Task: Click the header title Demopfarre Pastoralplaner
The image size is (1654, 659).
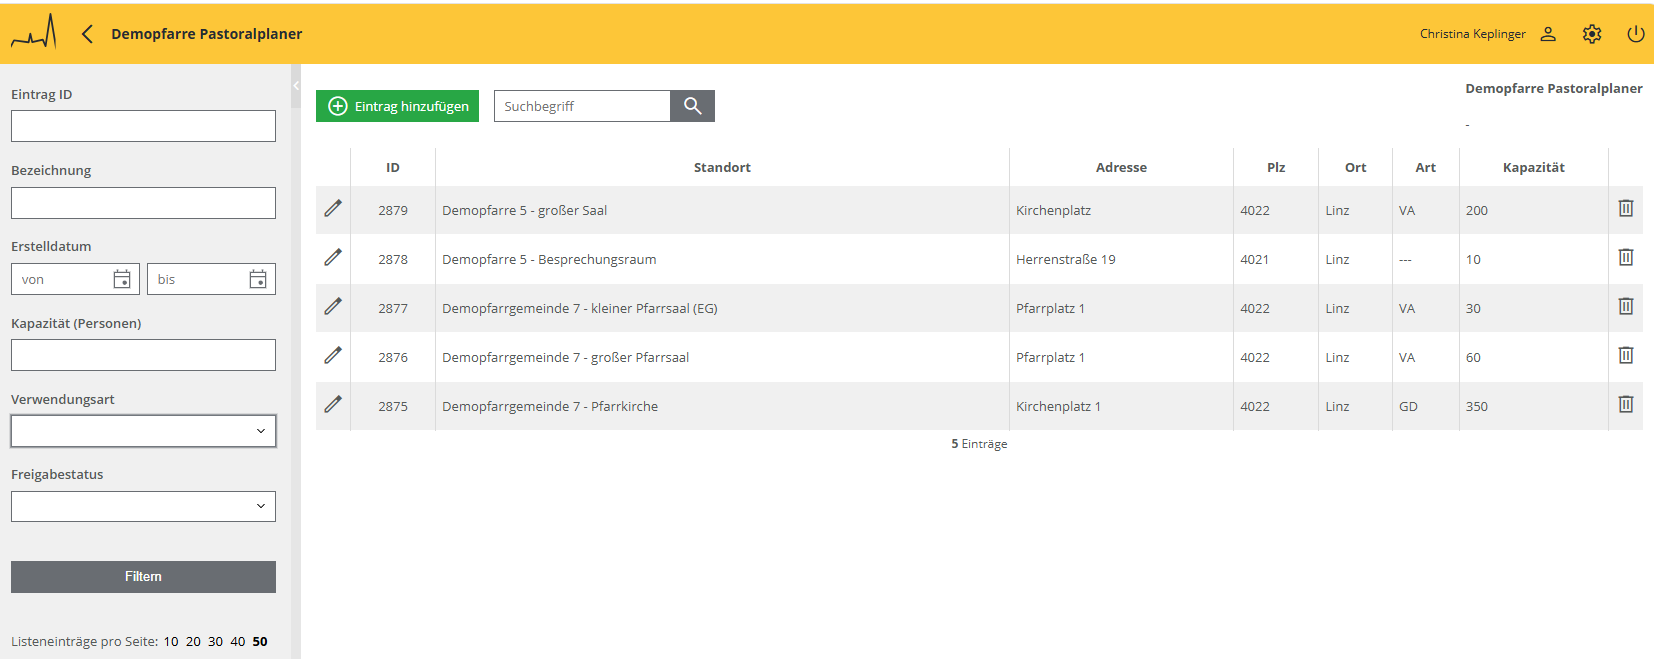Action: (206, 34)
